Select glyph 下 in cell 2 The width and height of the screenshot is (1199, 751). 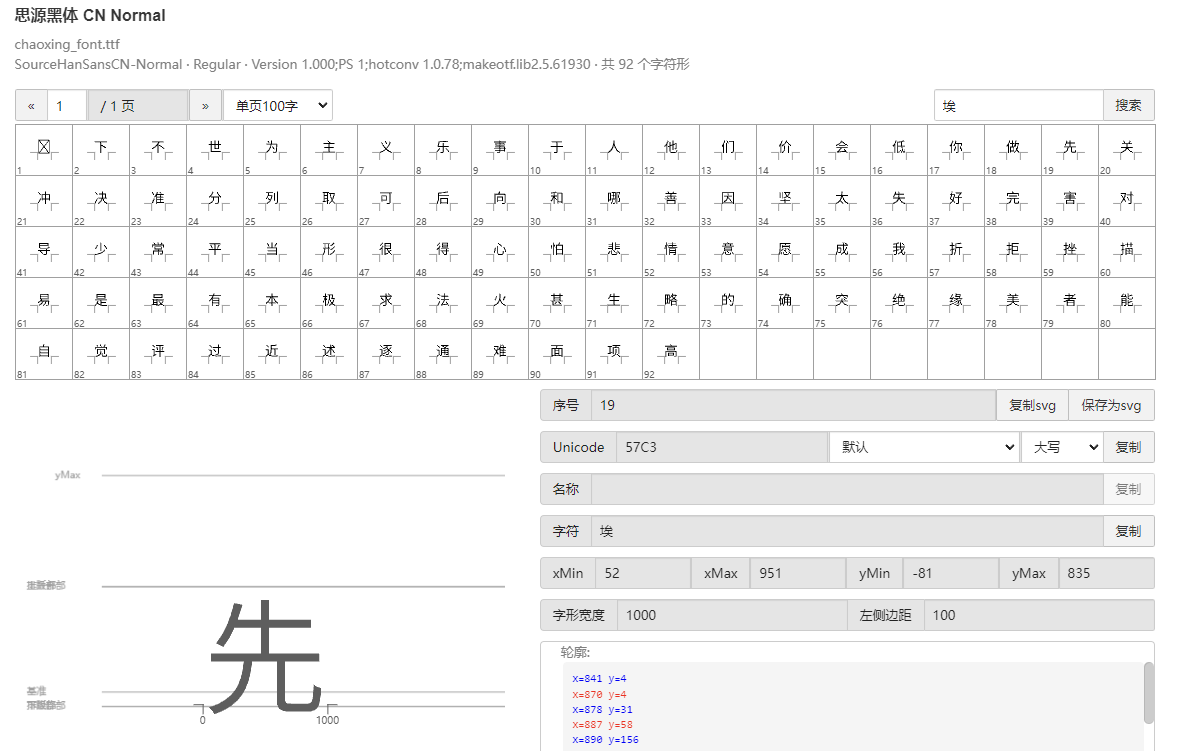(101, 151)
